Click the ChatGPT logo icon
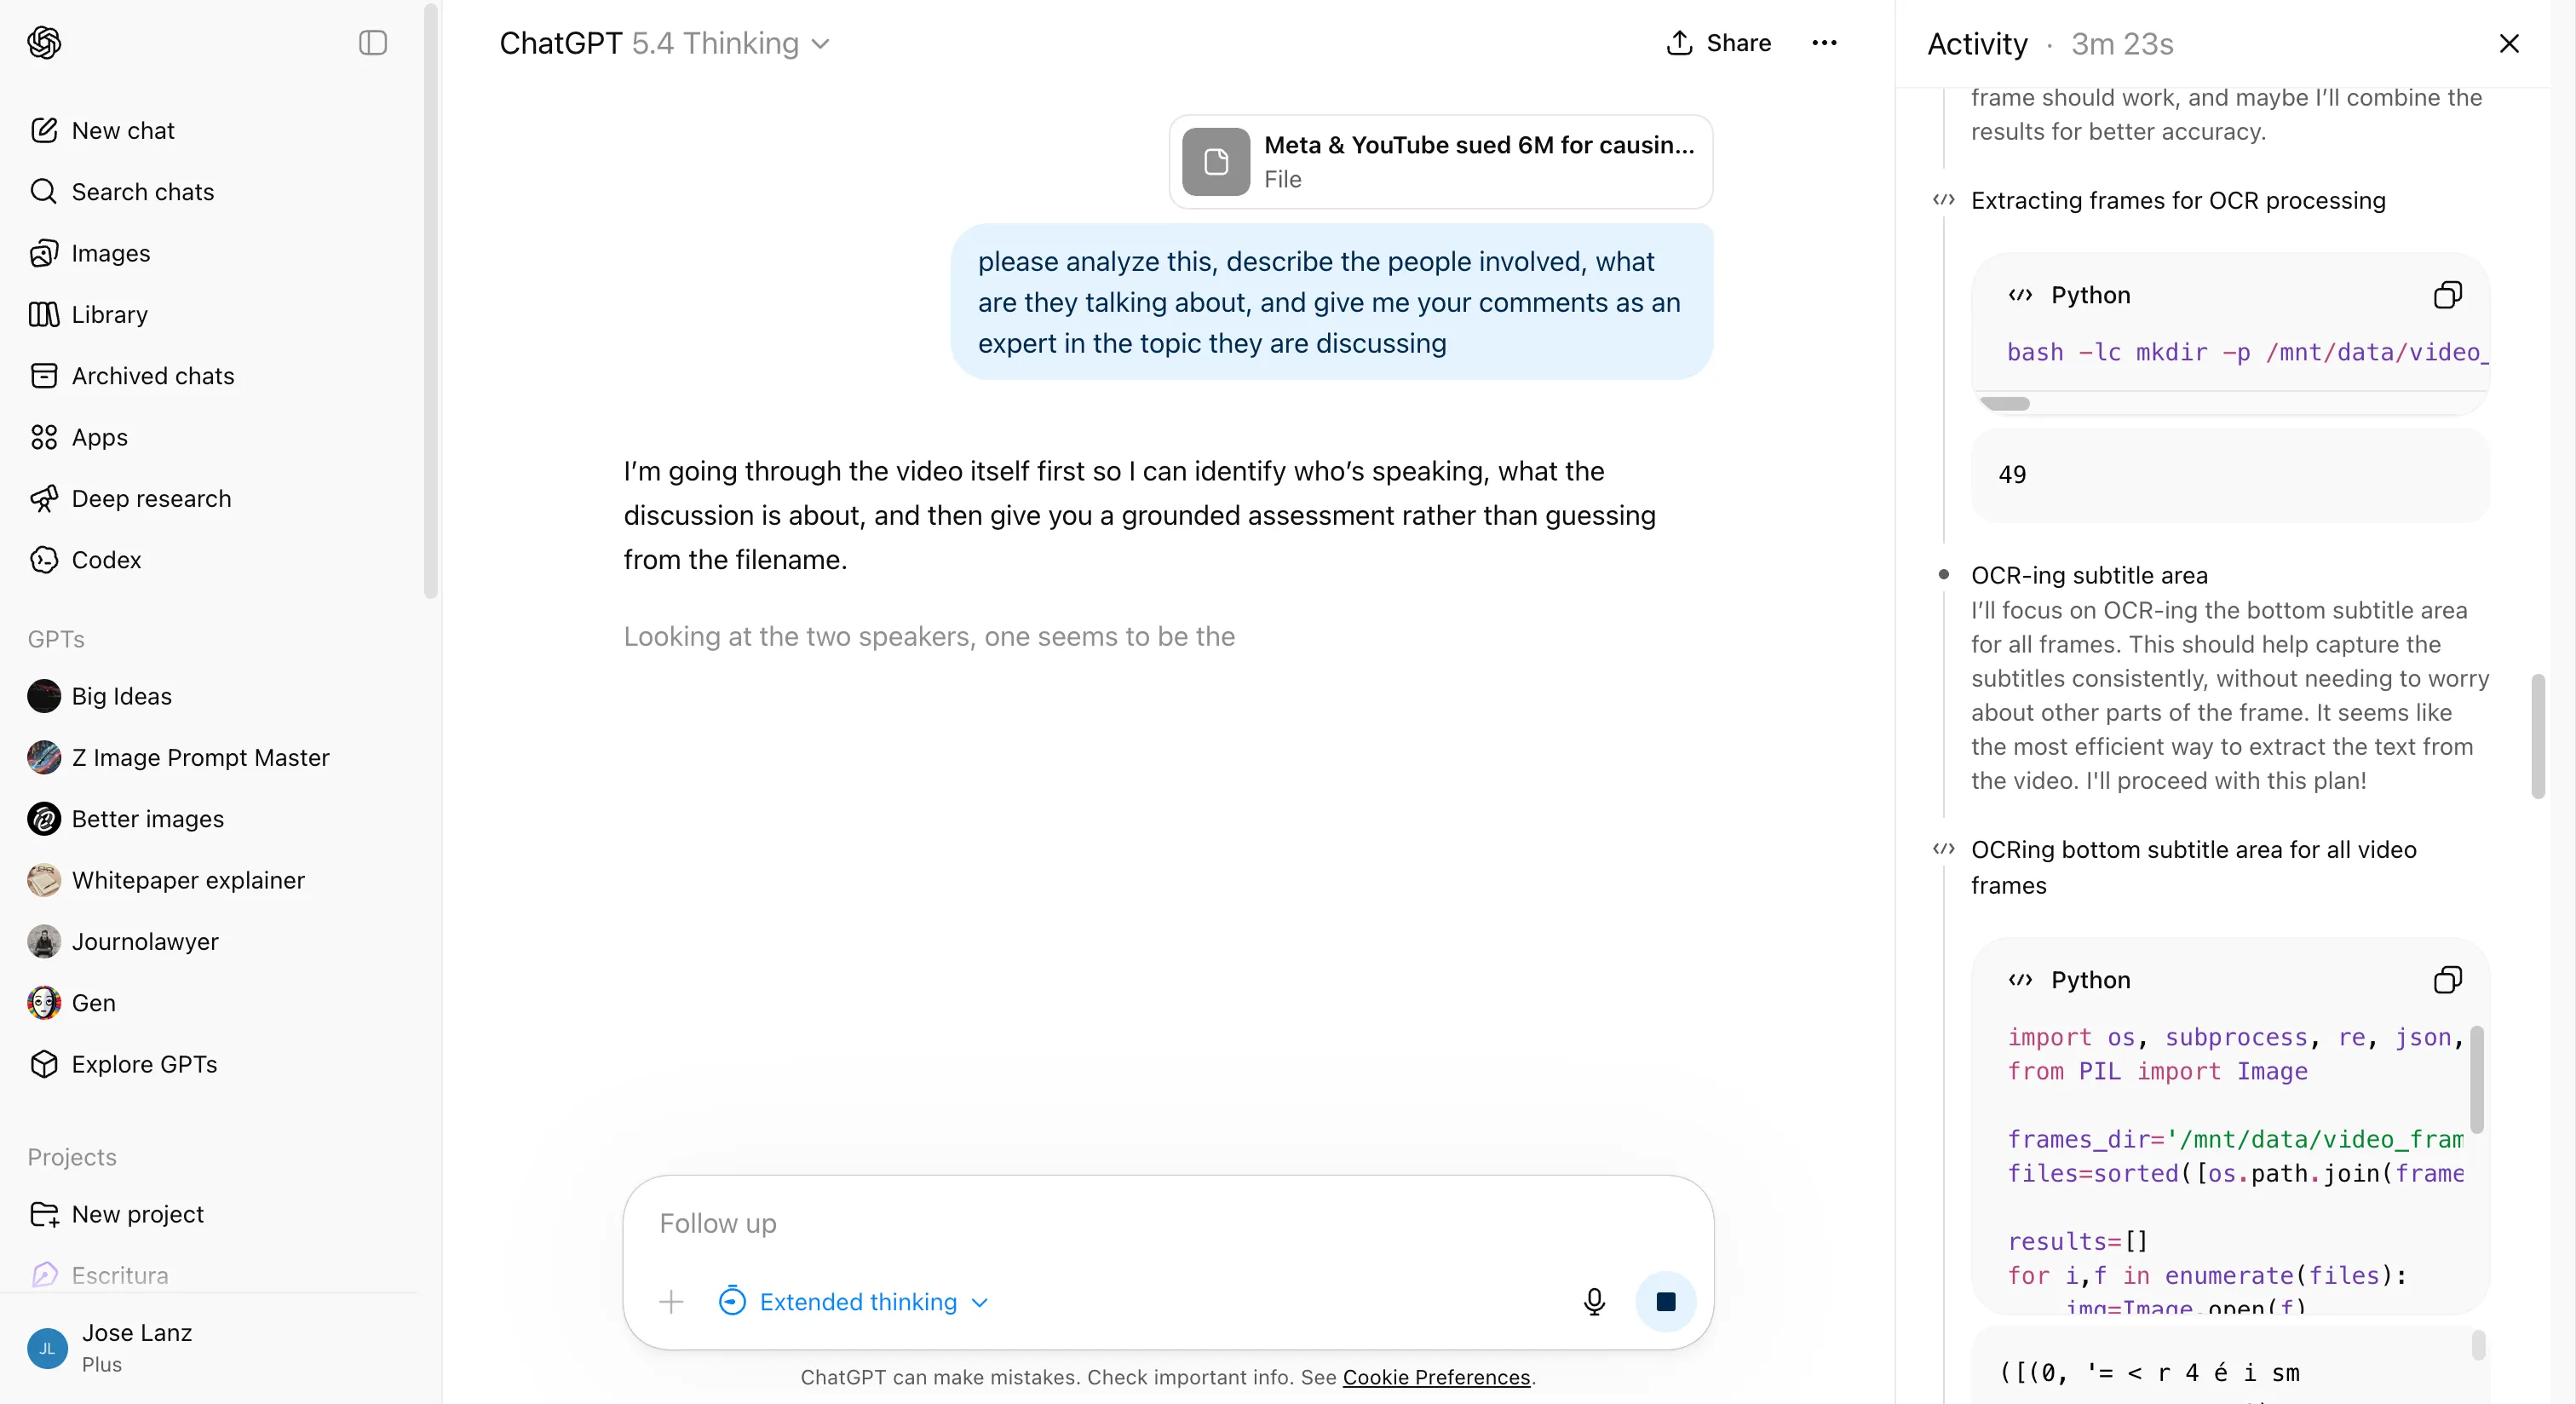 pos(44,43)
